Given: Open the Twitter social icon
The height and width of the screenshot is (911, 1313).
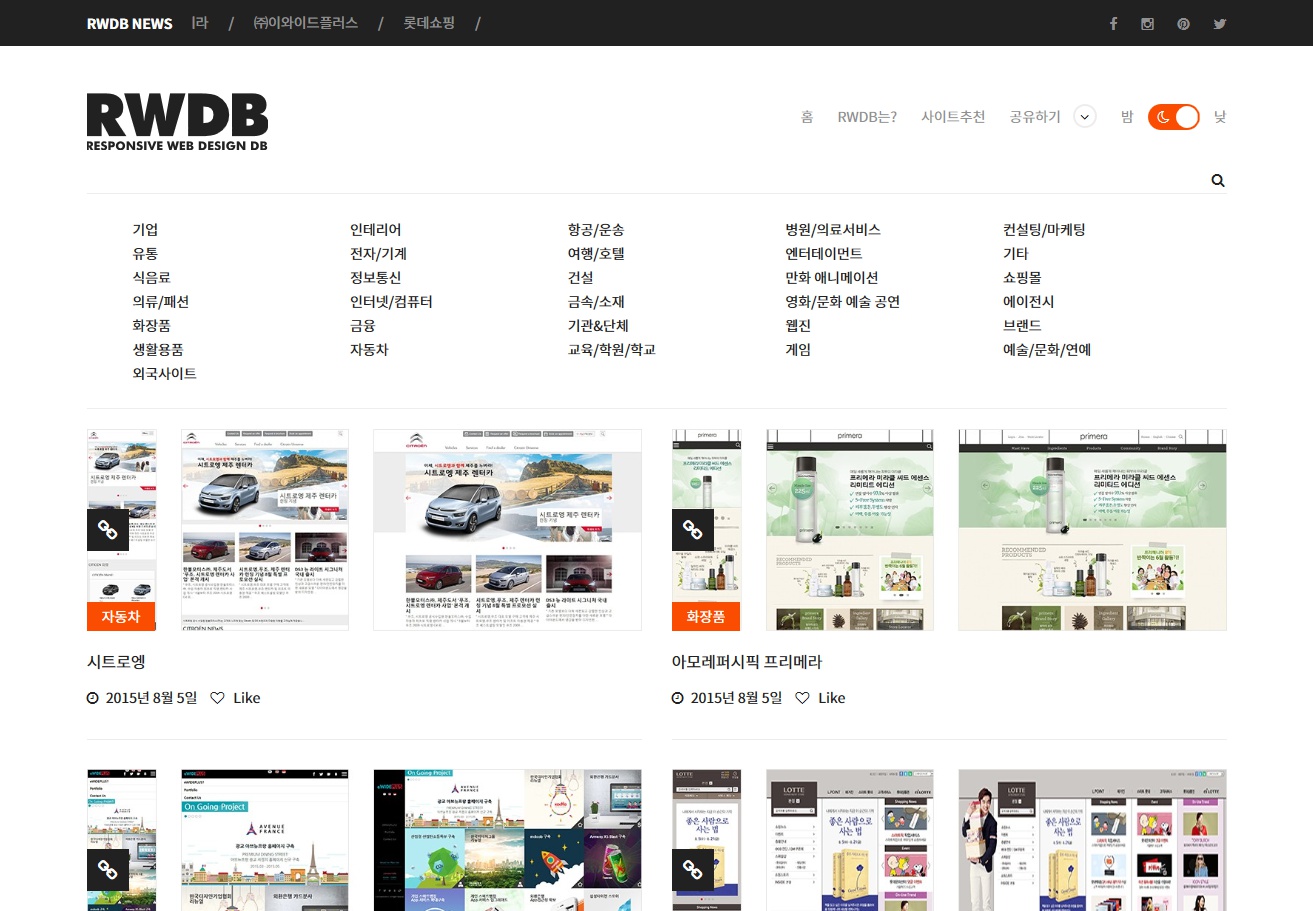Looking at the screenshot, I should (x=1219, y=24).
